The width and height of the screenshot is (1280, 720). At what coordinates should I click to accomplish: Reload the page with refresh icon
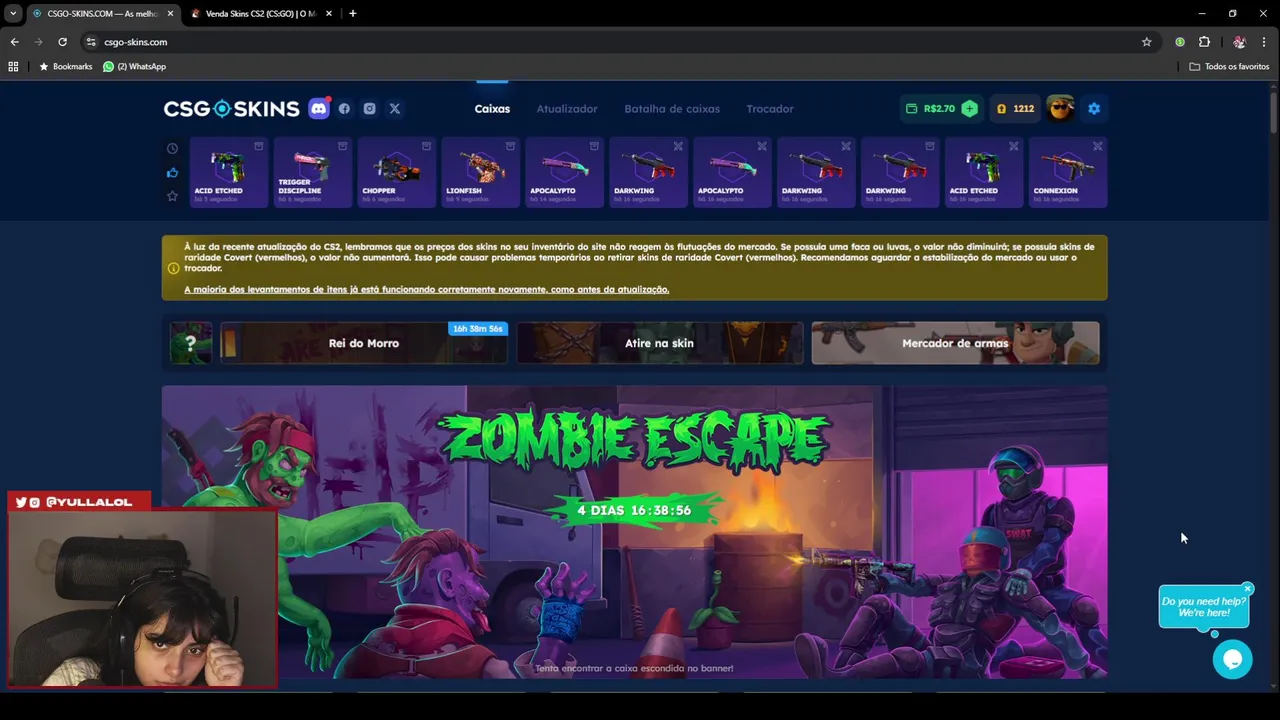[x=62, y=42]
